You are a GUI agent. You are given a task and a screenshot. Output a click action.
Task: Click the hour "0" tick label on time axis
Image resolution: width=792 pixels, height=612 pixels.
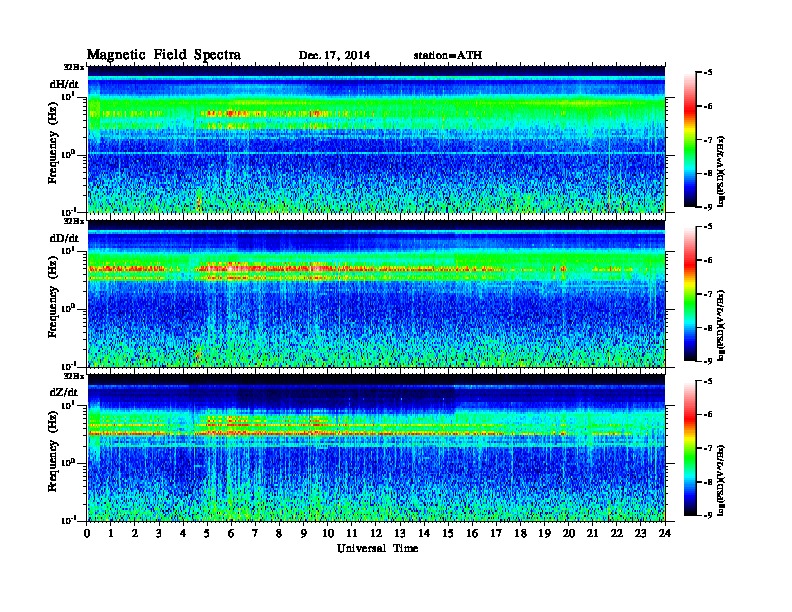tap(87, 533)
